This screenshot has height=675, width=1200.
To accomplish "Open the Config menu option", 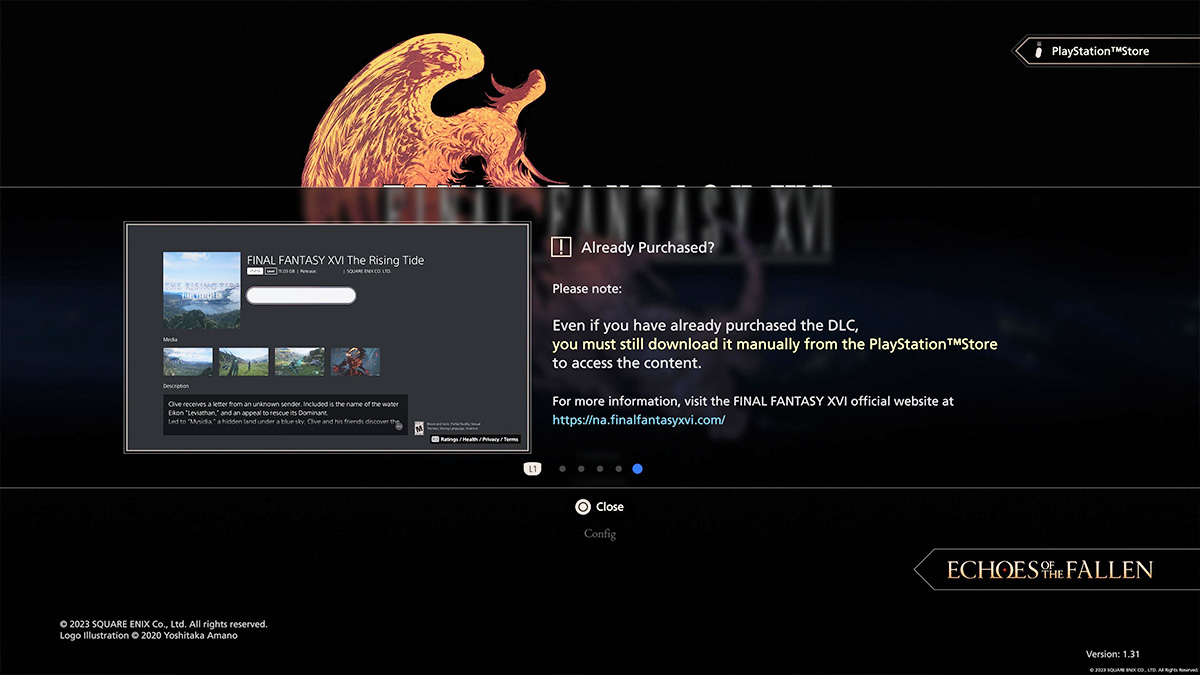I will (x=600, y=534).
